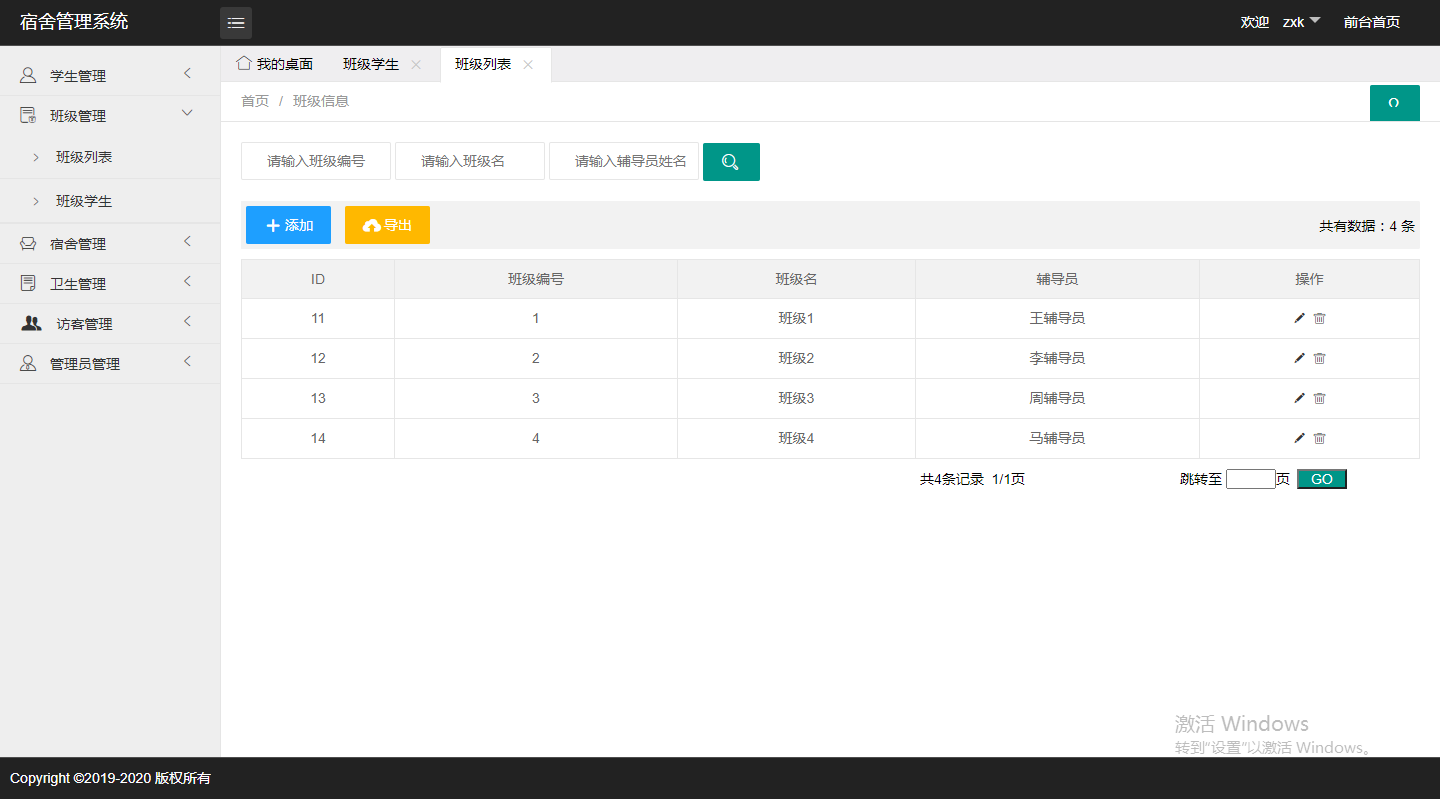The height and width of the screenshot is (799, 1440).
Task: Click the delete trash icon for 班级2
Action: click(x=1319, y=358)
